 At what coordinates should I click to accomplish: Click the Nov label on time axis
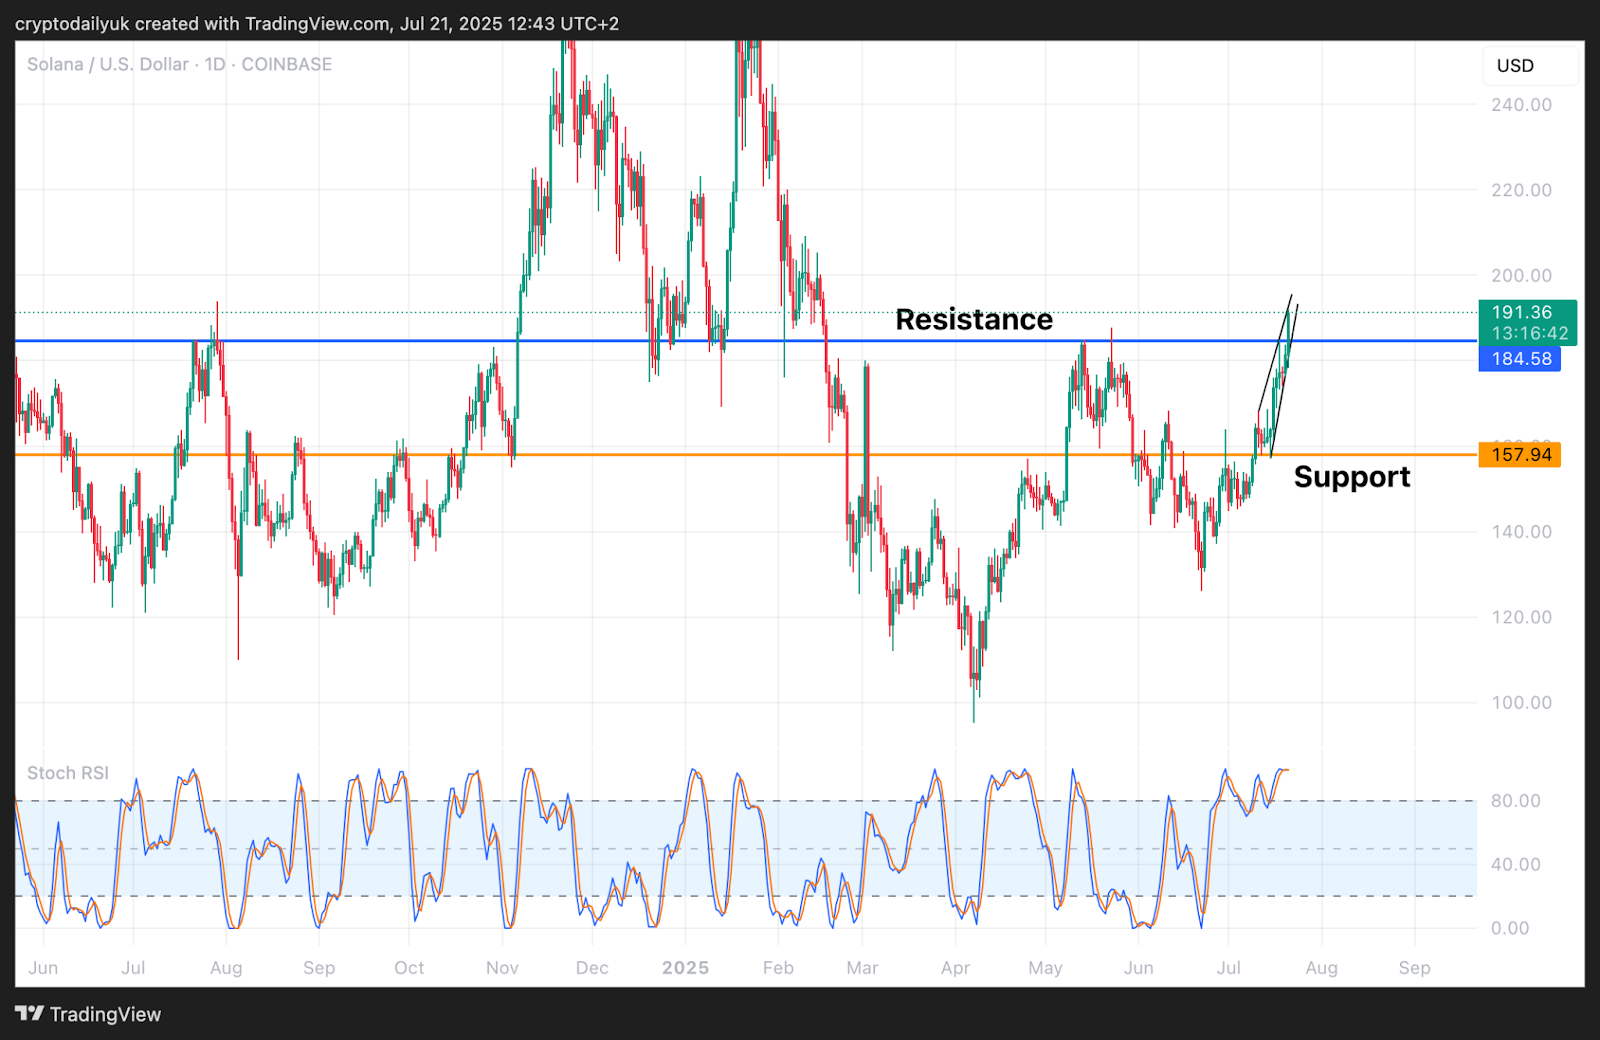point(502,968)
